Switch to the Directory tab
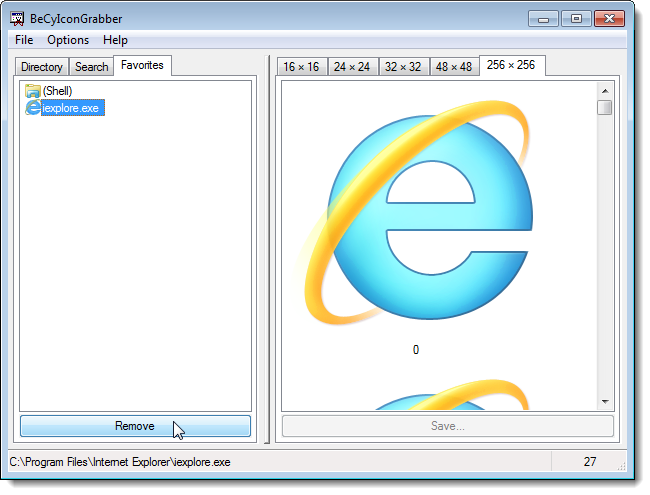650x495 pixels. pos(42,67)
